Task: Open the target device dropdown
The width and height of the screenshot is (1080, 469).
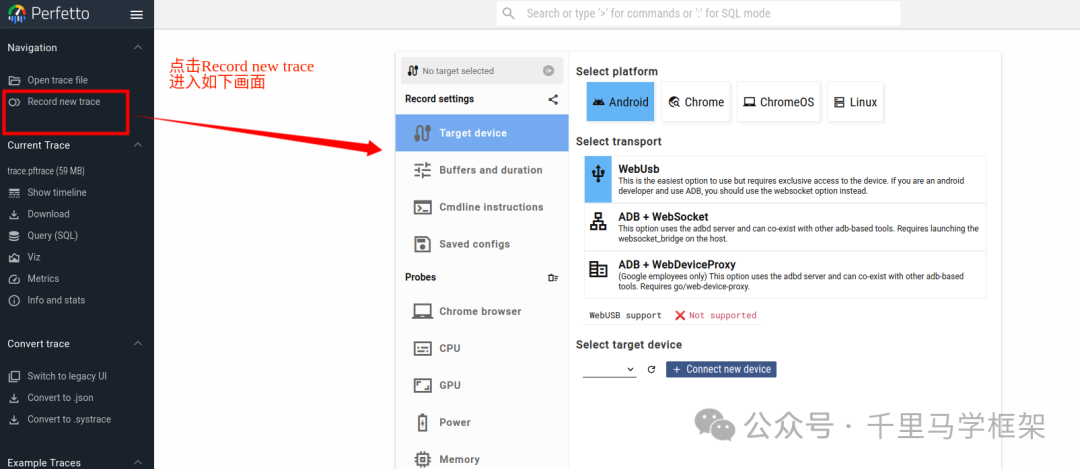Action: [x=610, y=370]
